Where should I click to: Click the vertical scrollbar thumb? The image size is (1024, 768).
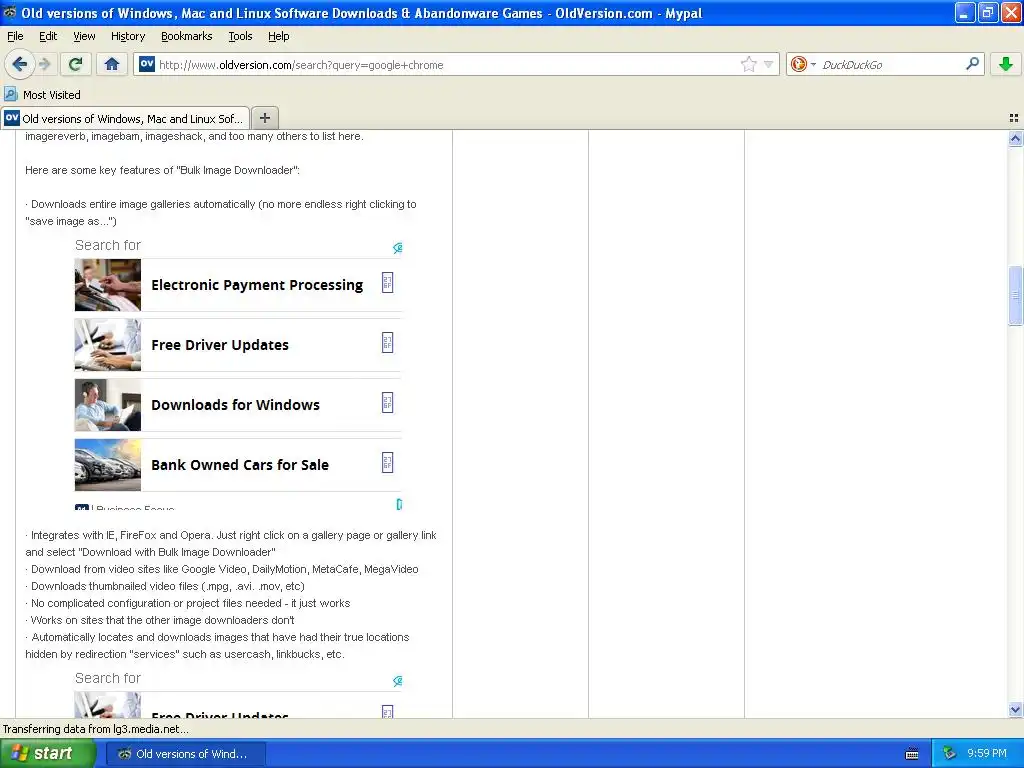[1015, 295]
